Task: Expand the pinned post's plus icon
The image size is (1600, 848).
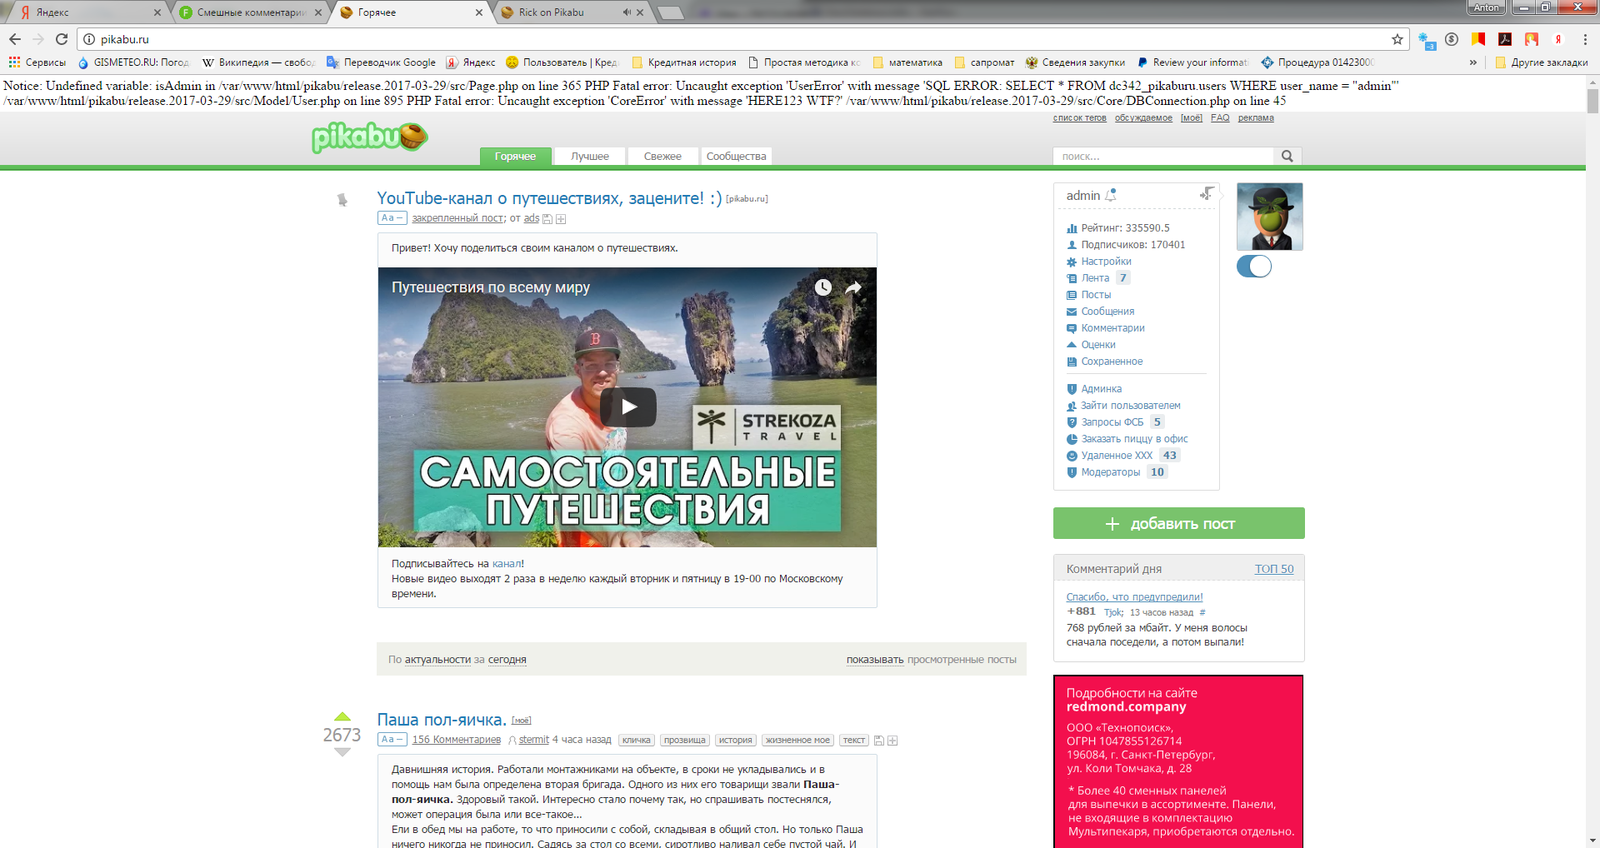Action: click(561, 219)
